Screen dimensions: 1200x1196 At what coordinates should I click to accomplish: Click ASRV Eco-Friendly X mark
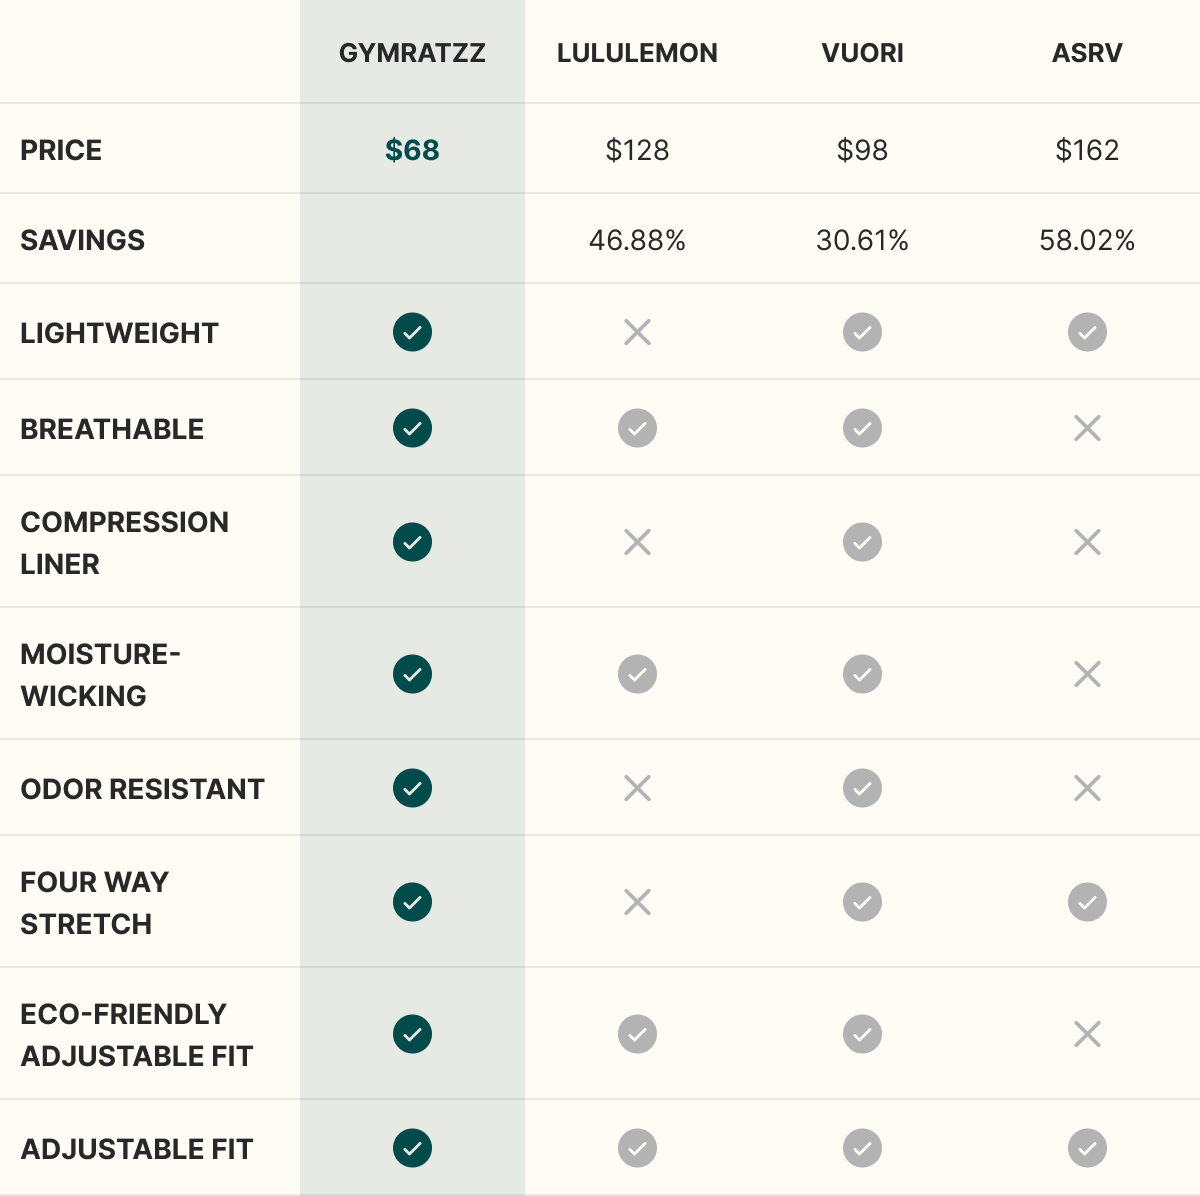click(x=1087, y=1034)
